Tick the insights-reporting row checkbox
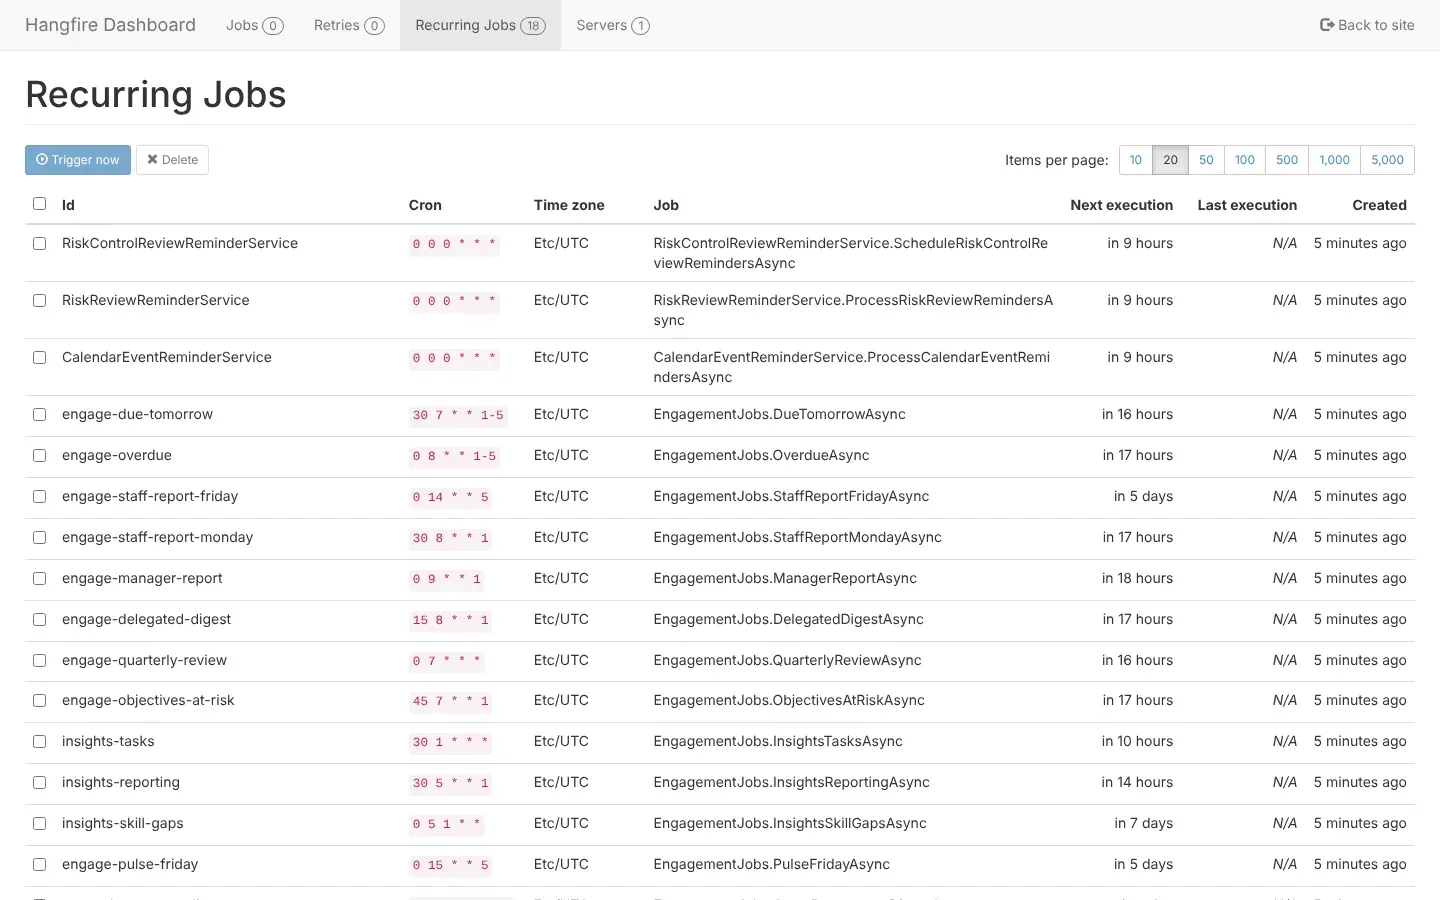Image resolution: width=1440 pixels, height=900 pixels. (40, 782)
